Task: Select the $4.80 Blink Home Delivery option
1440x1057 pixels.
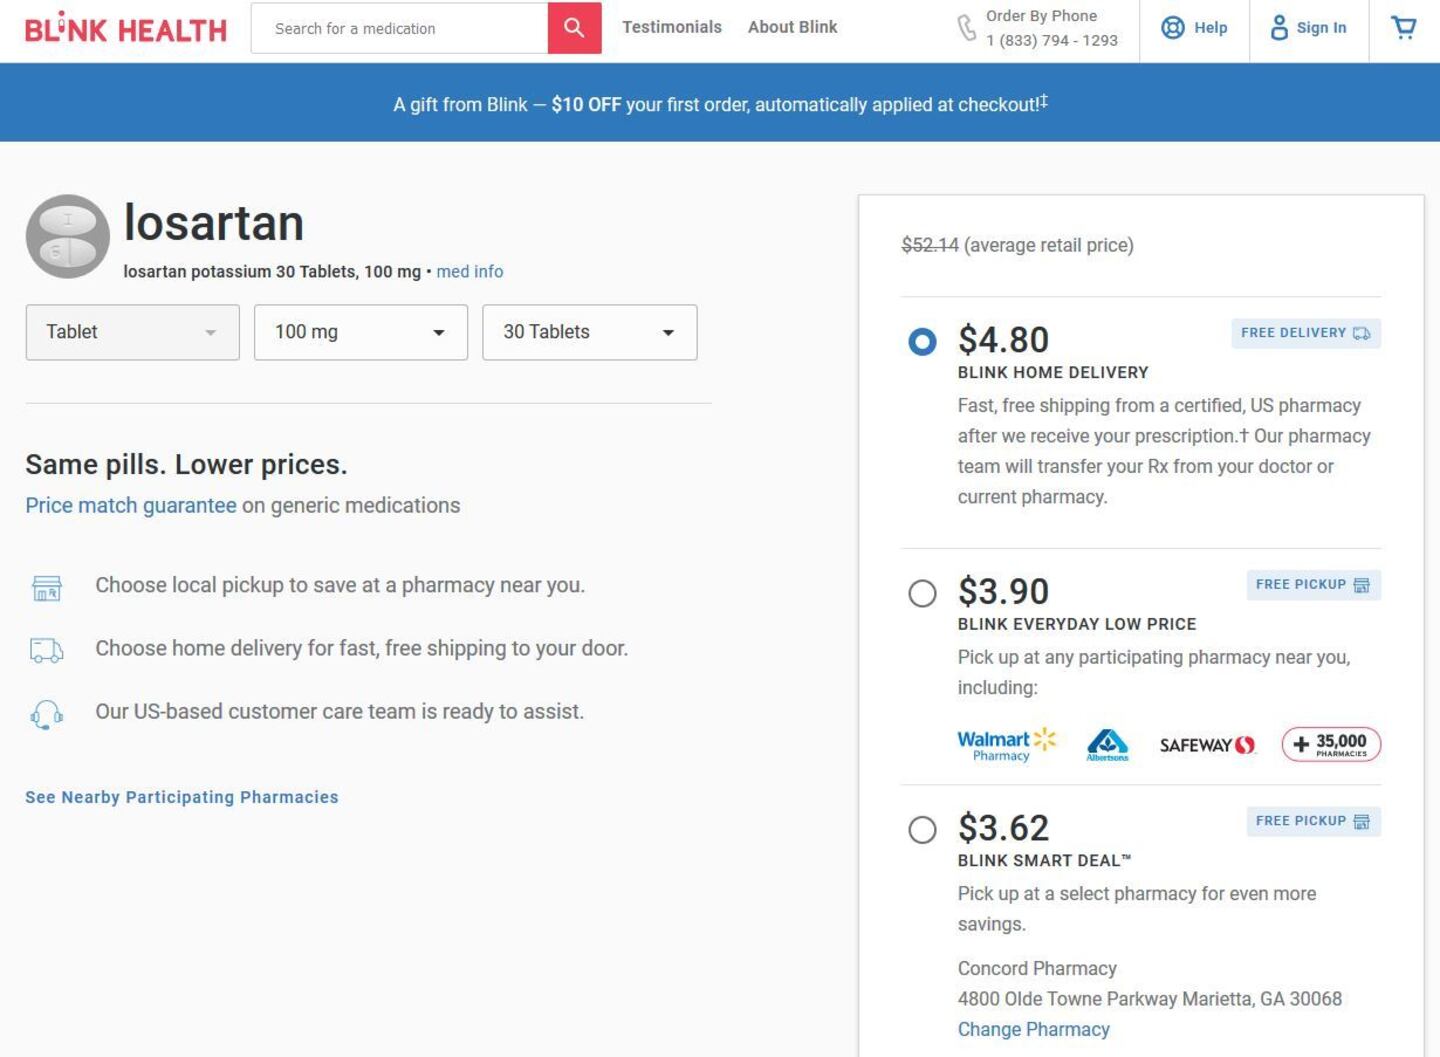Action: 922,342
